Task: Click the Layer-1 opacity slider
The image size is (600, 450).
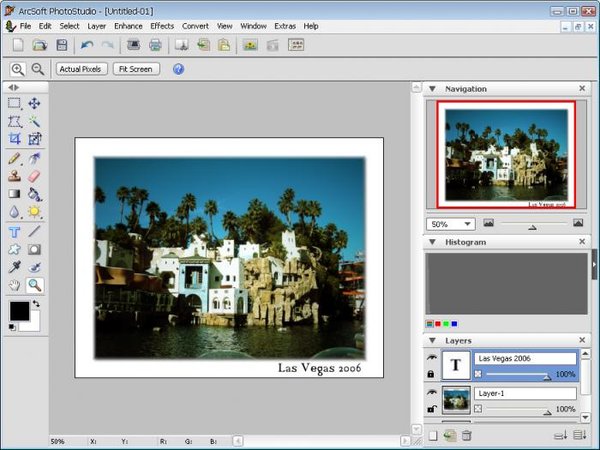Action: click(x=518, y=410)
